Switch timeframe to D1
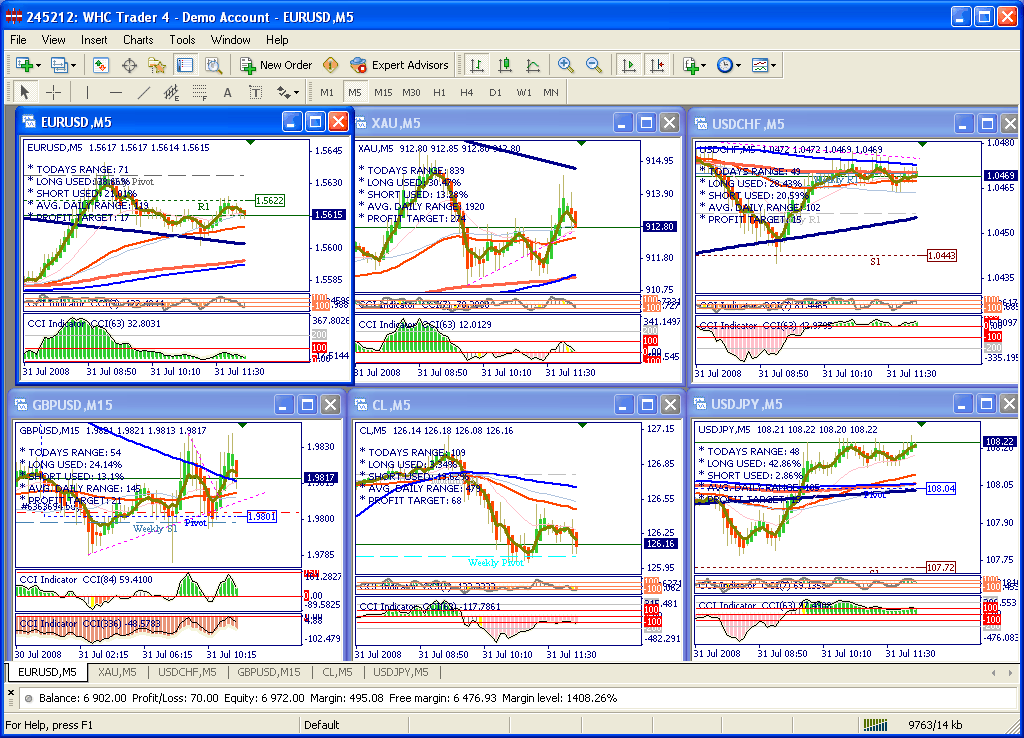The image size is (1024, 738). pos(496,92)
